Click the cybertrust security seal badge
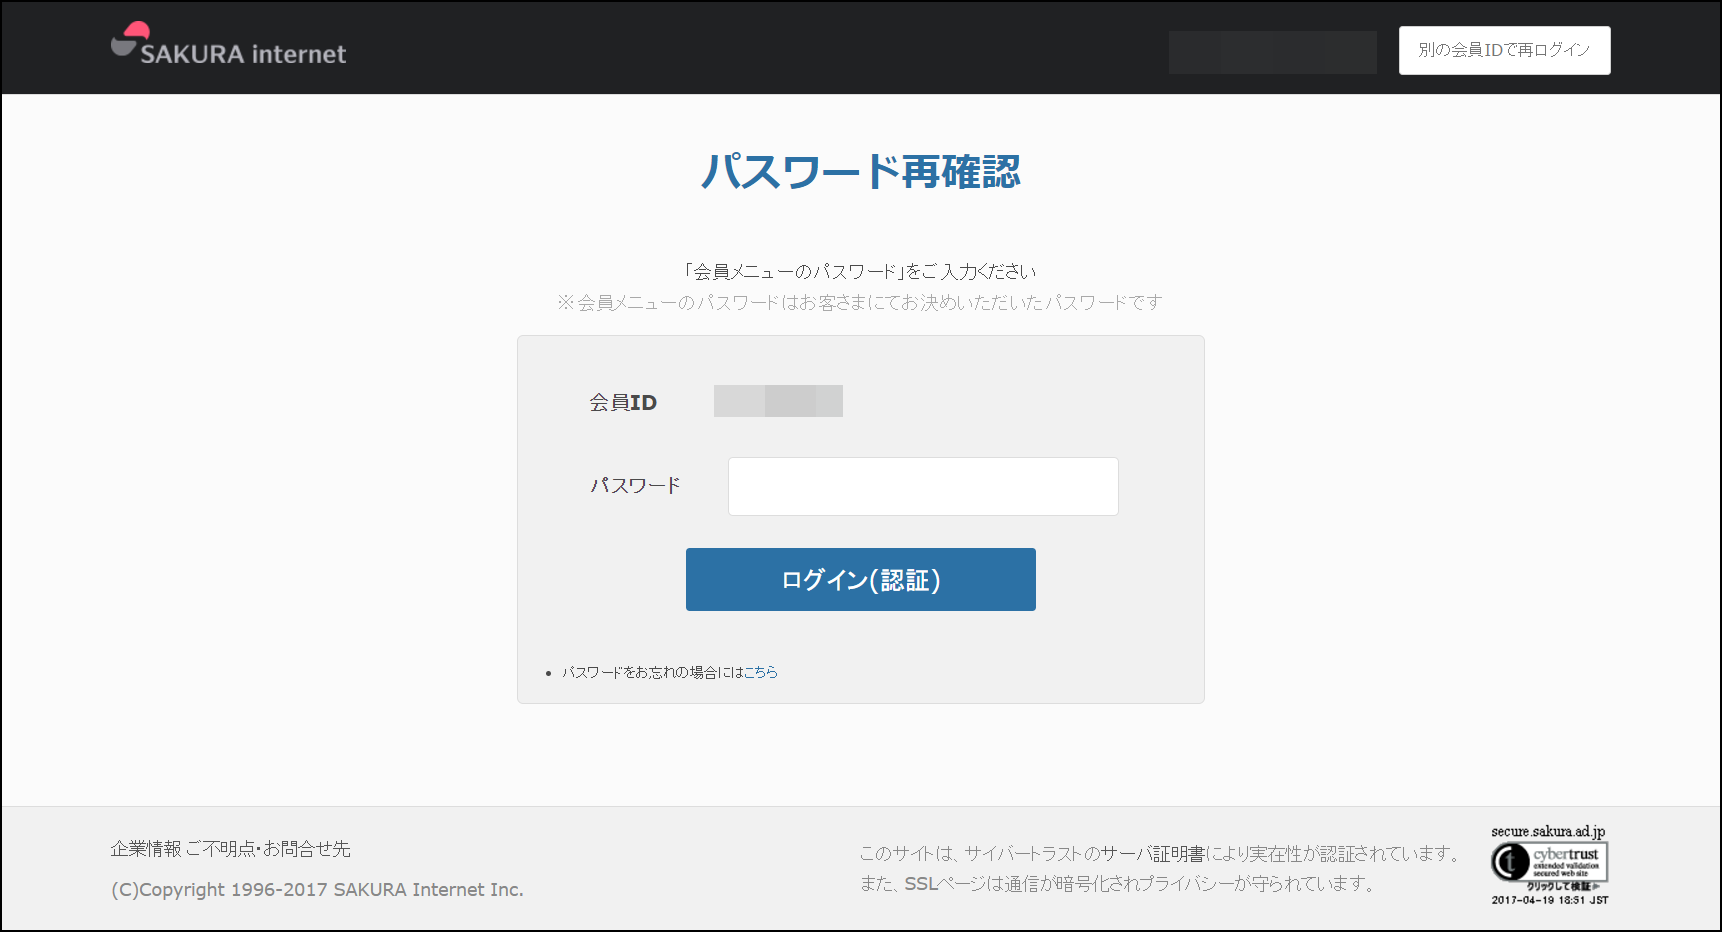The height and width of the screenshot is (932, 1722). click(1549, 863)
